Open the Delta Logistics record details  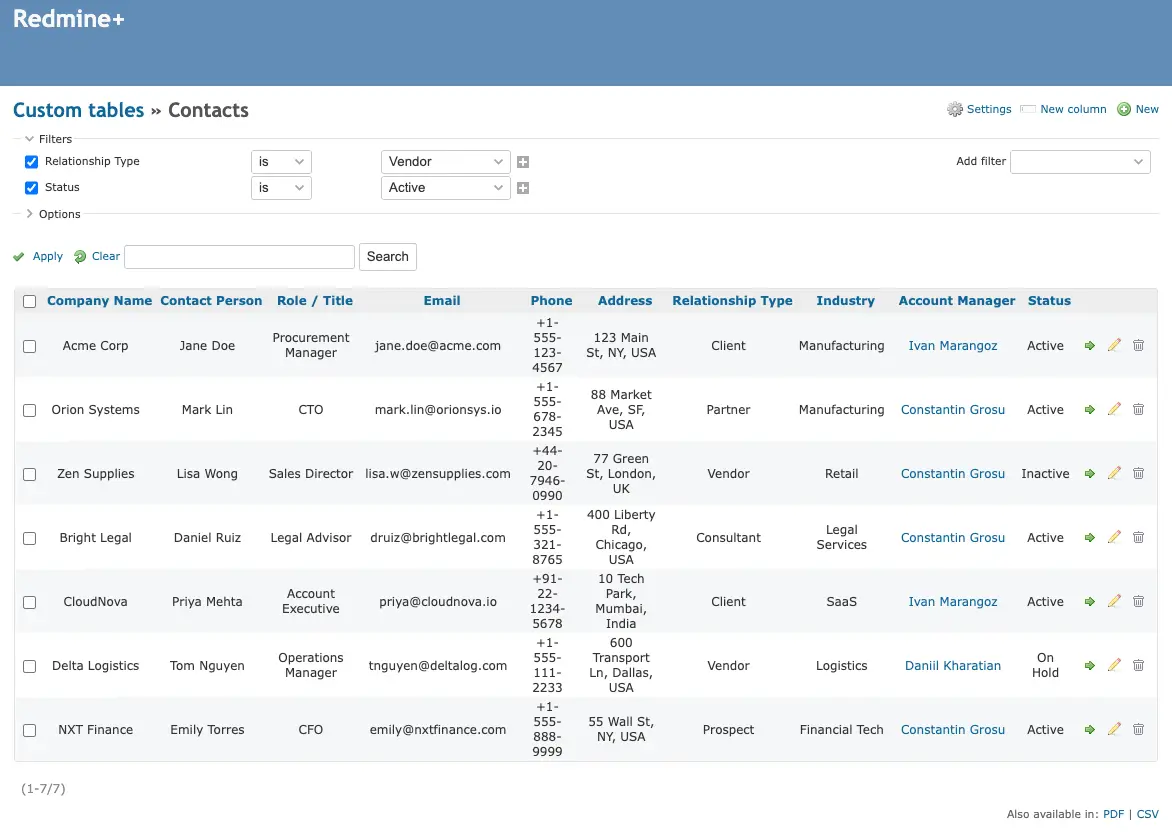pos(1089,665)
